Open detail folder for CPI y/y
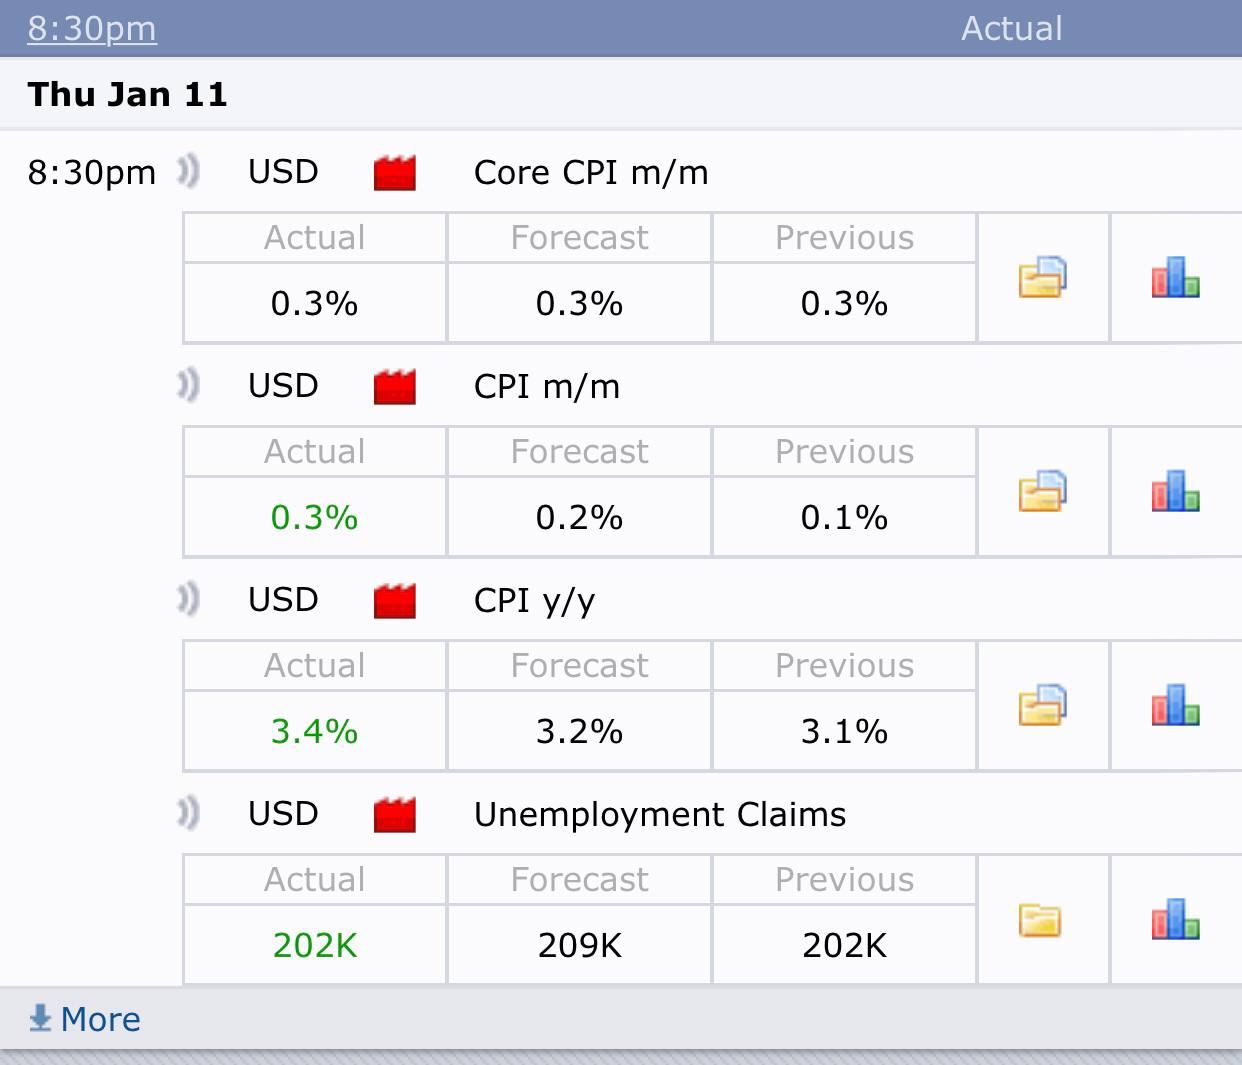 click(1042, 705)
